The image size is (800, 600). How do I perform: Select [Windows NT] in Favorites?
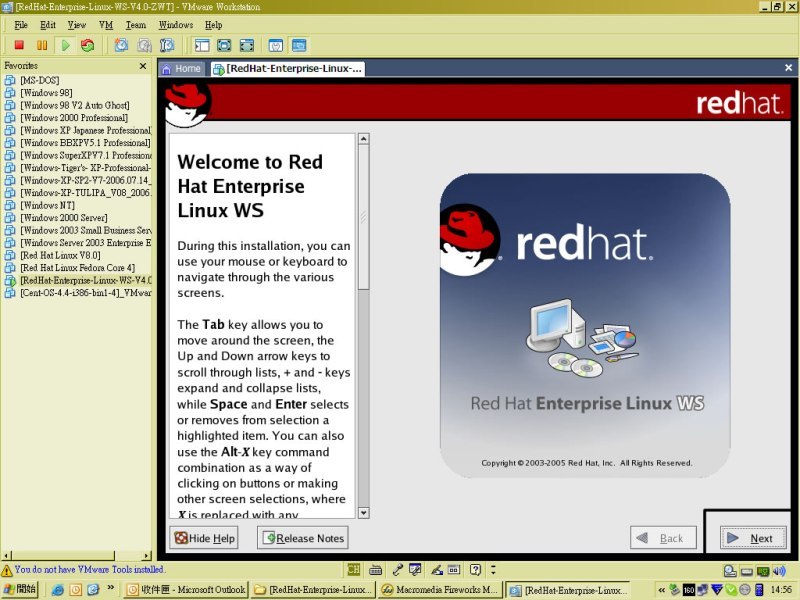pos(47,205)
